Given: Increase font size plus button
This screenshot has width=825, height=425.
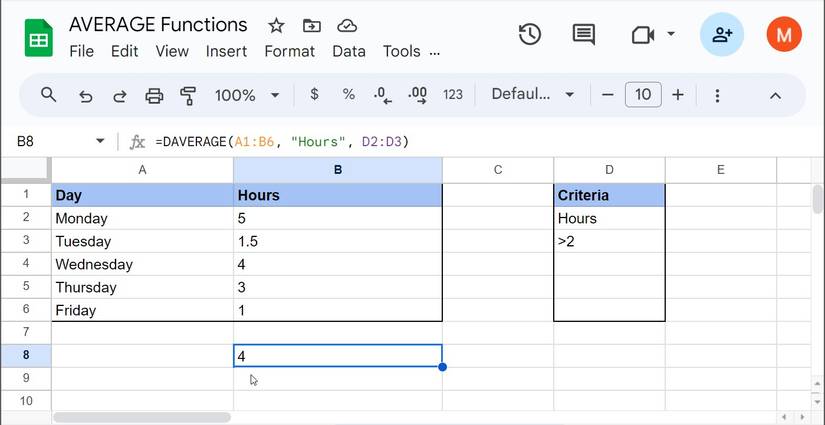Looking at the screenshot, I should tap(678, 95).
